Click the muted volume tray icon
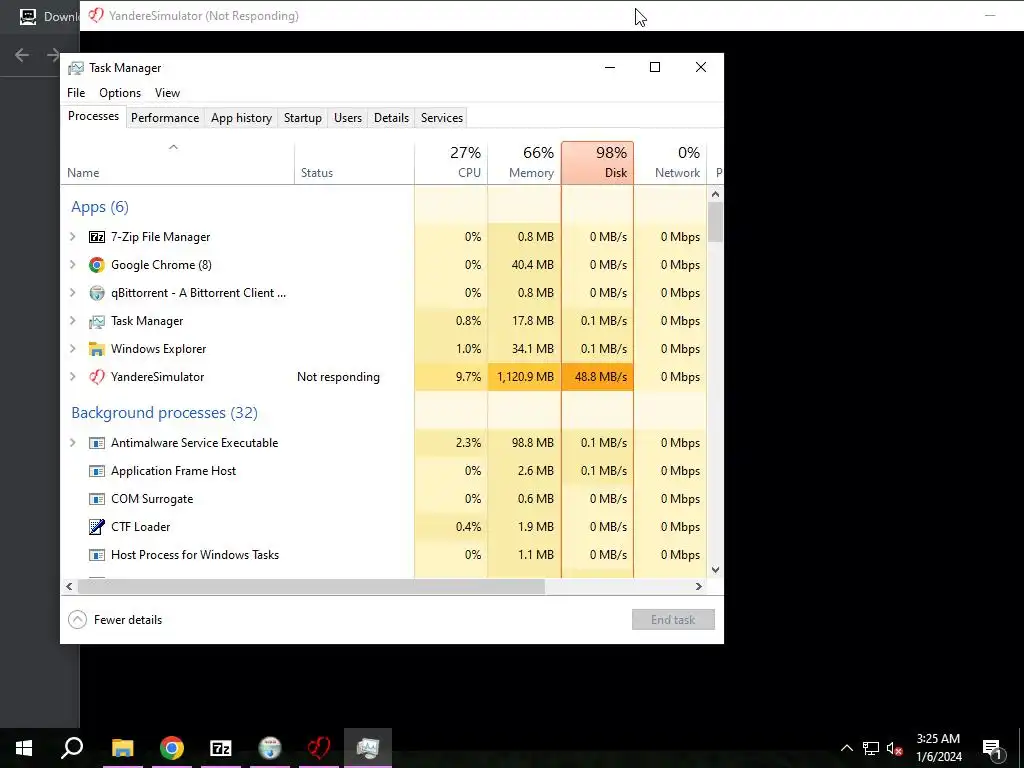This screenshot has width=1024, height=768. coord(894,748)
